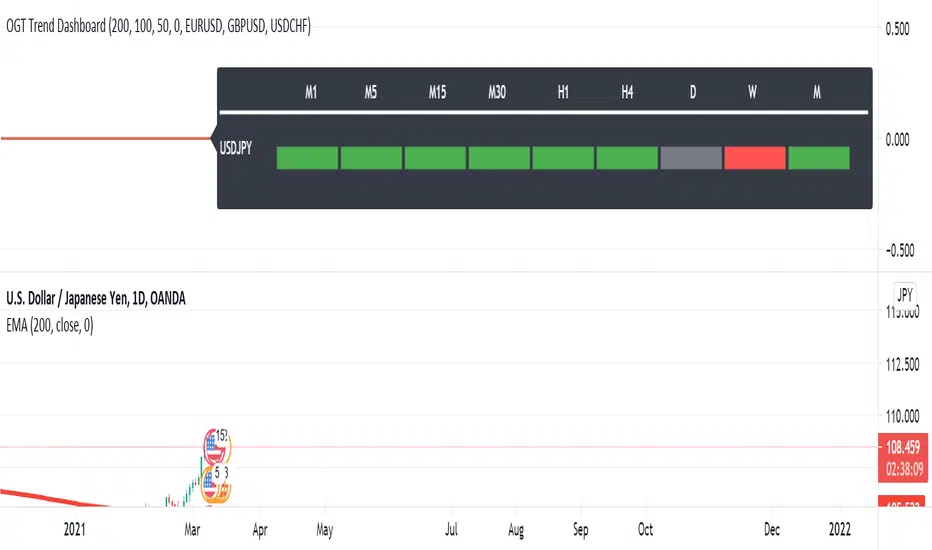Viewport: 932px width, 550px height.
Task: Click the red W timeframe trend cell
Action: [x=755, y=158]
